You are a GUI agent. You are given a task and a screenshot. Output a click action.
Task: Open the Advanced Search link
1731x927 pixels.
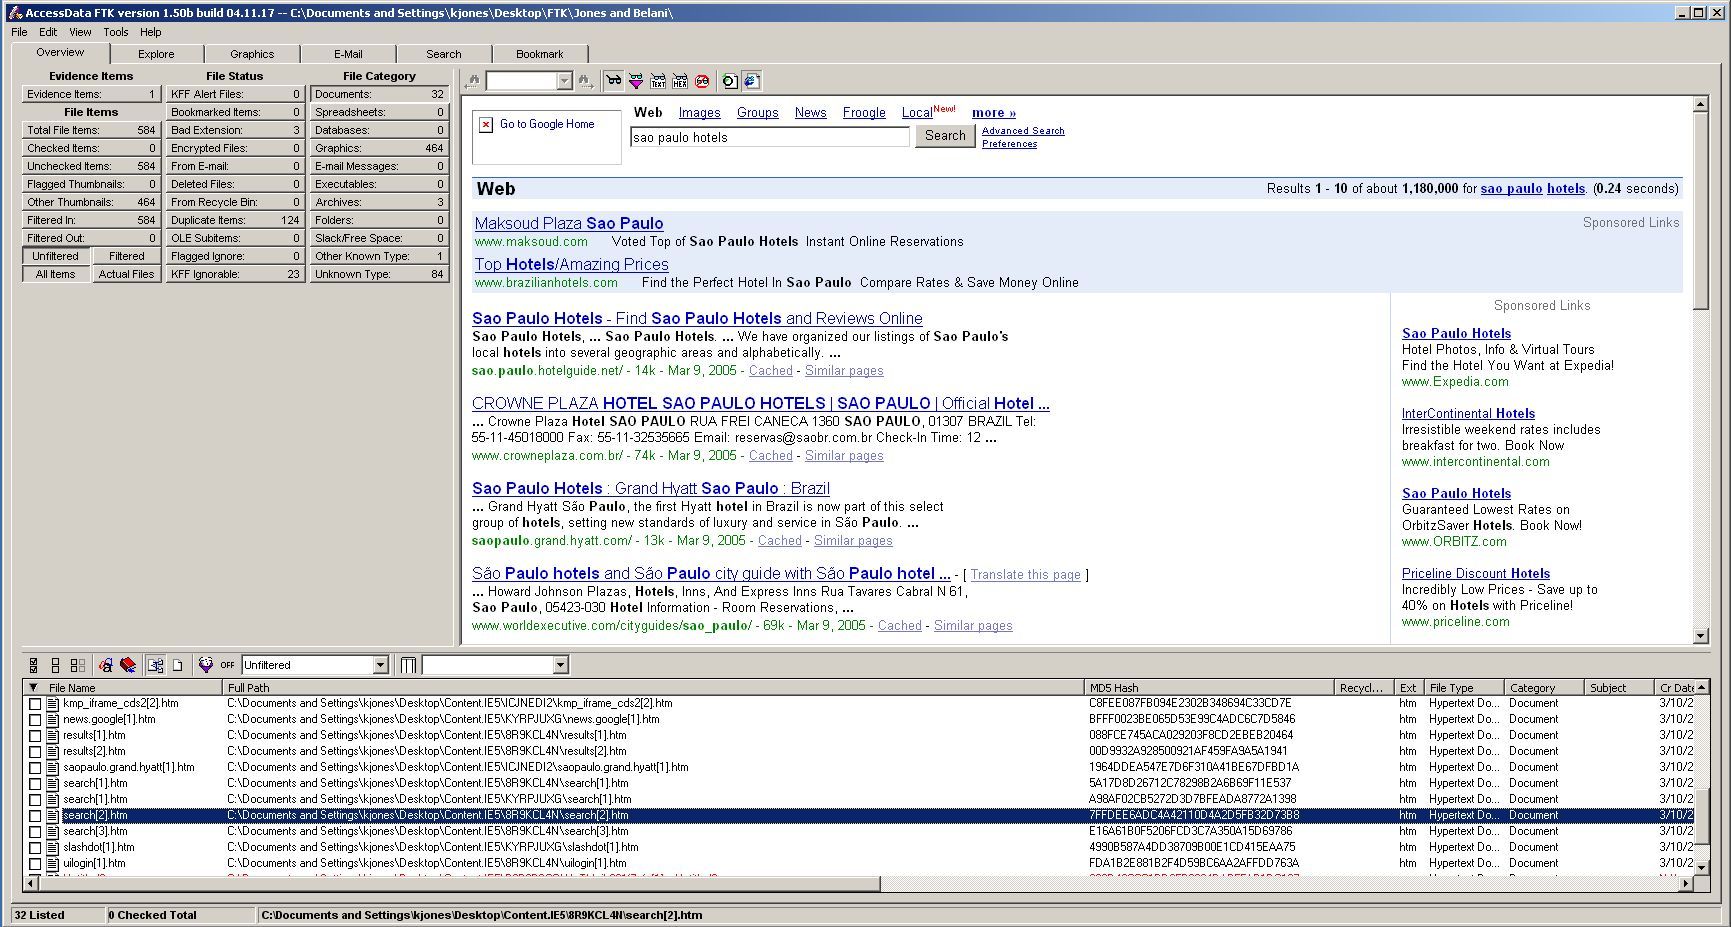1023,131
